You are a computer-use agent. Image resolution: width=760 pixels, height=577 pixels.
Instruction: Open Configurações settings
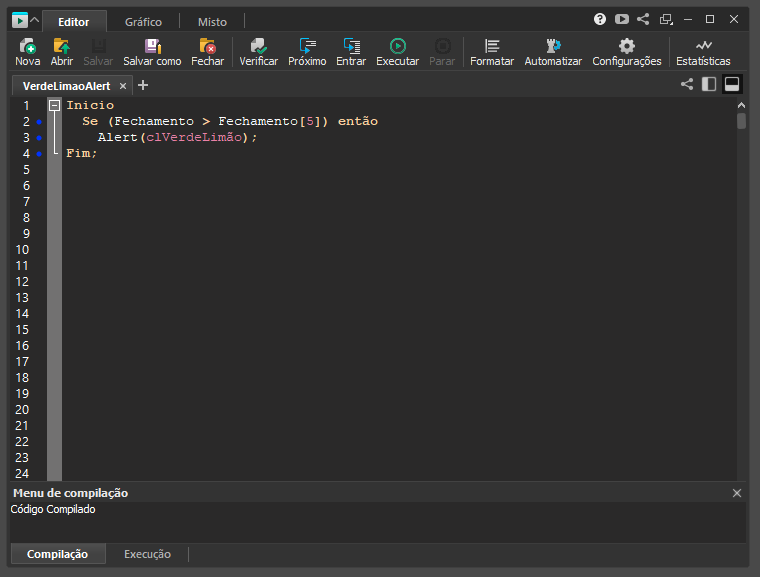click(x=627, y=52)
